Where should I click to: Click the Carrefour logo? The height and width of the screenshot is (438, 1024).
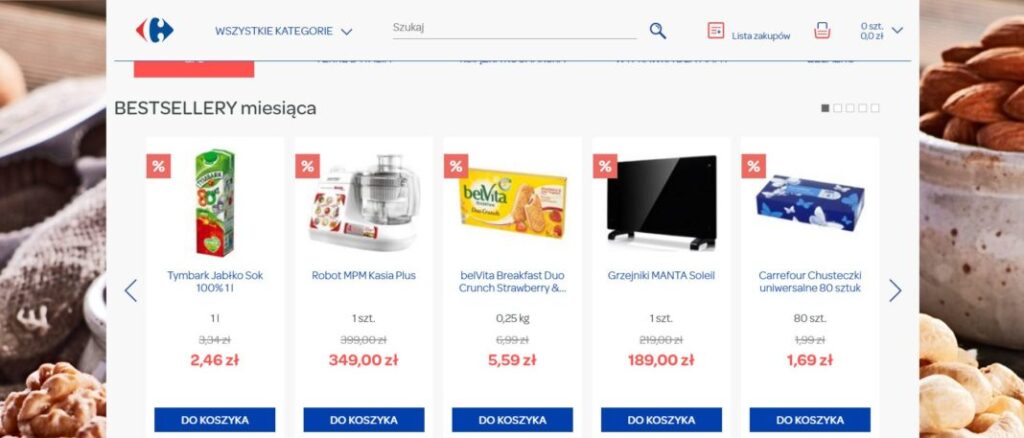click(x=155, y=31)
